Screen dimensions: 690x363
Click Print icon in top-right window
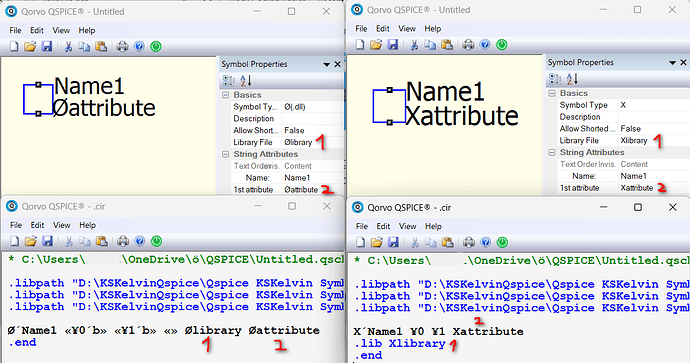[x=468, y=44]
